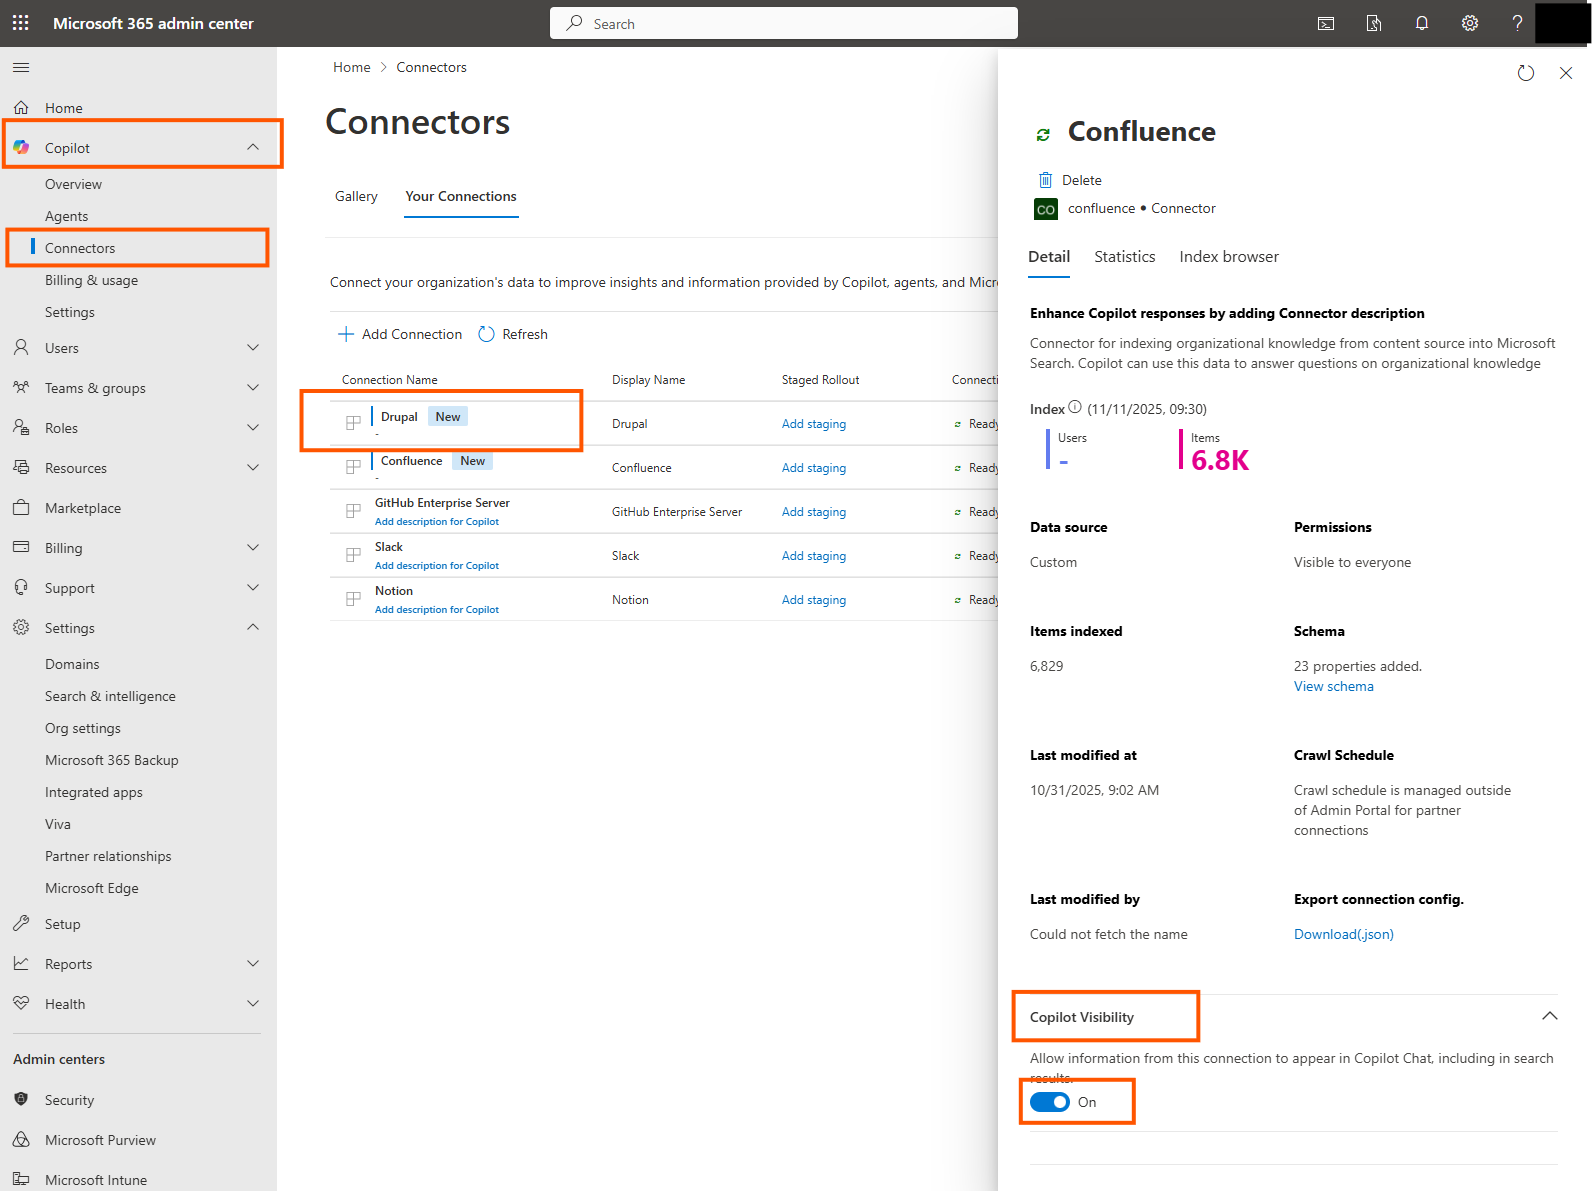Viewport: 1592px width, 1191px height.
Task: Open the settings gear in header
Action: tap(1469, 23)
